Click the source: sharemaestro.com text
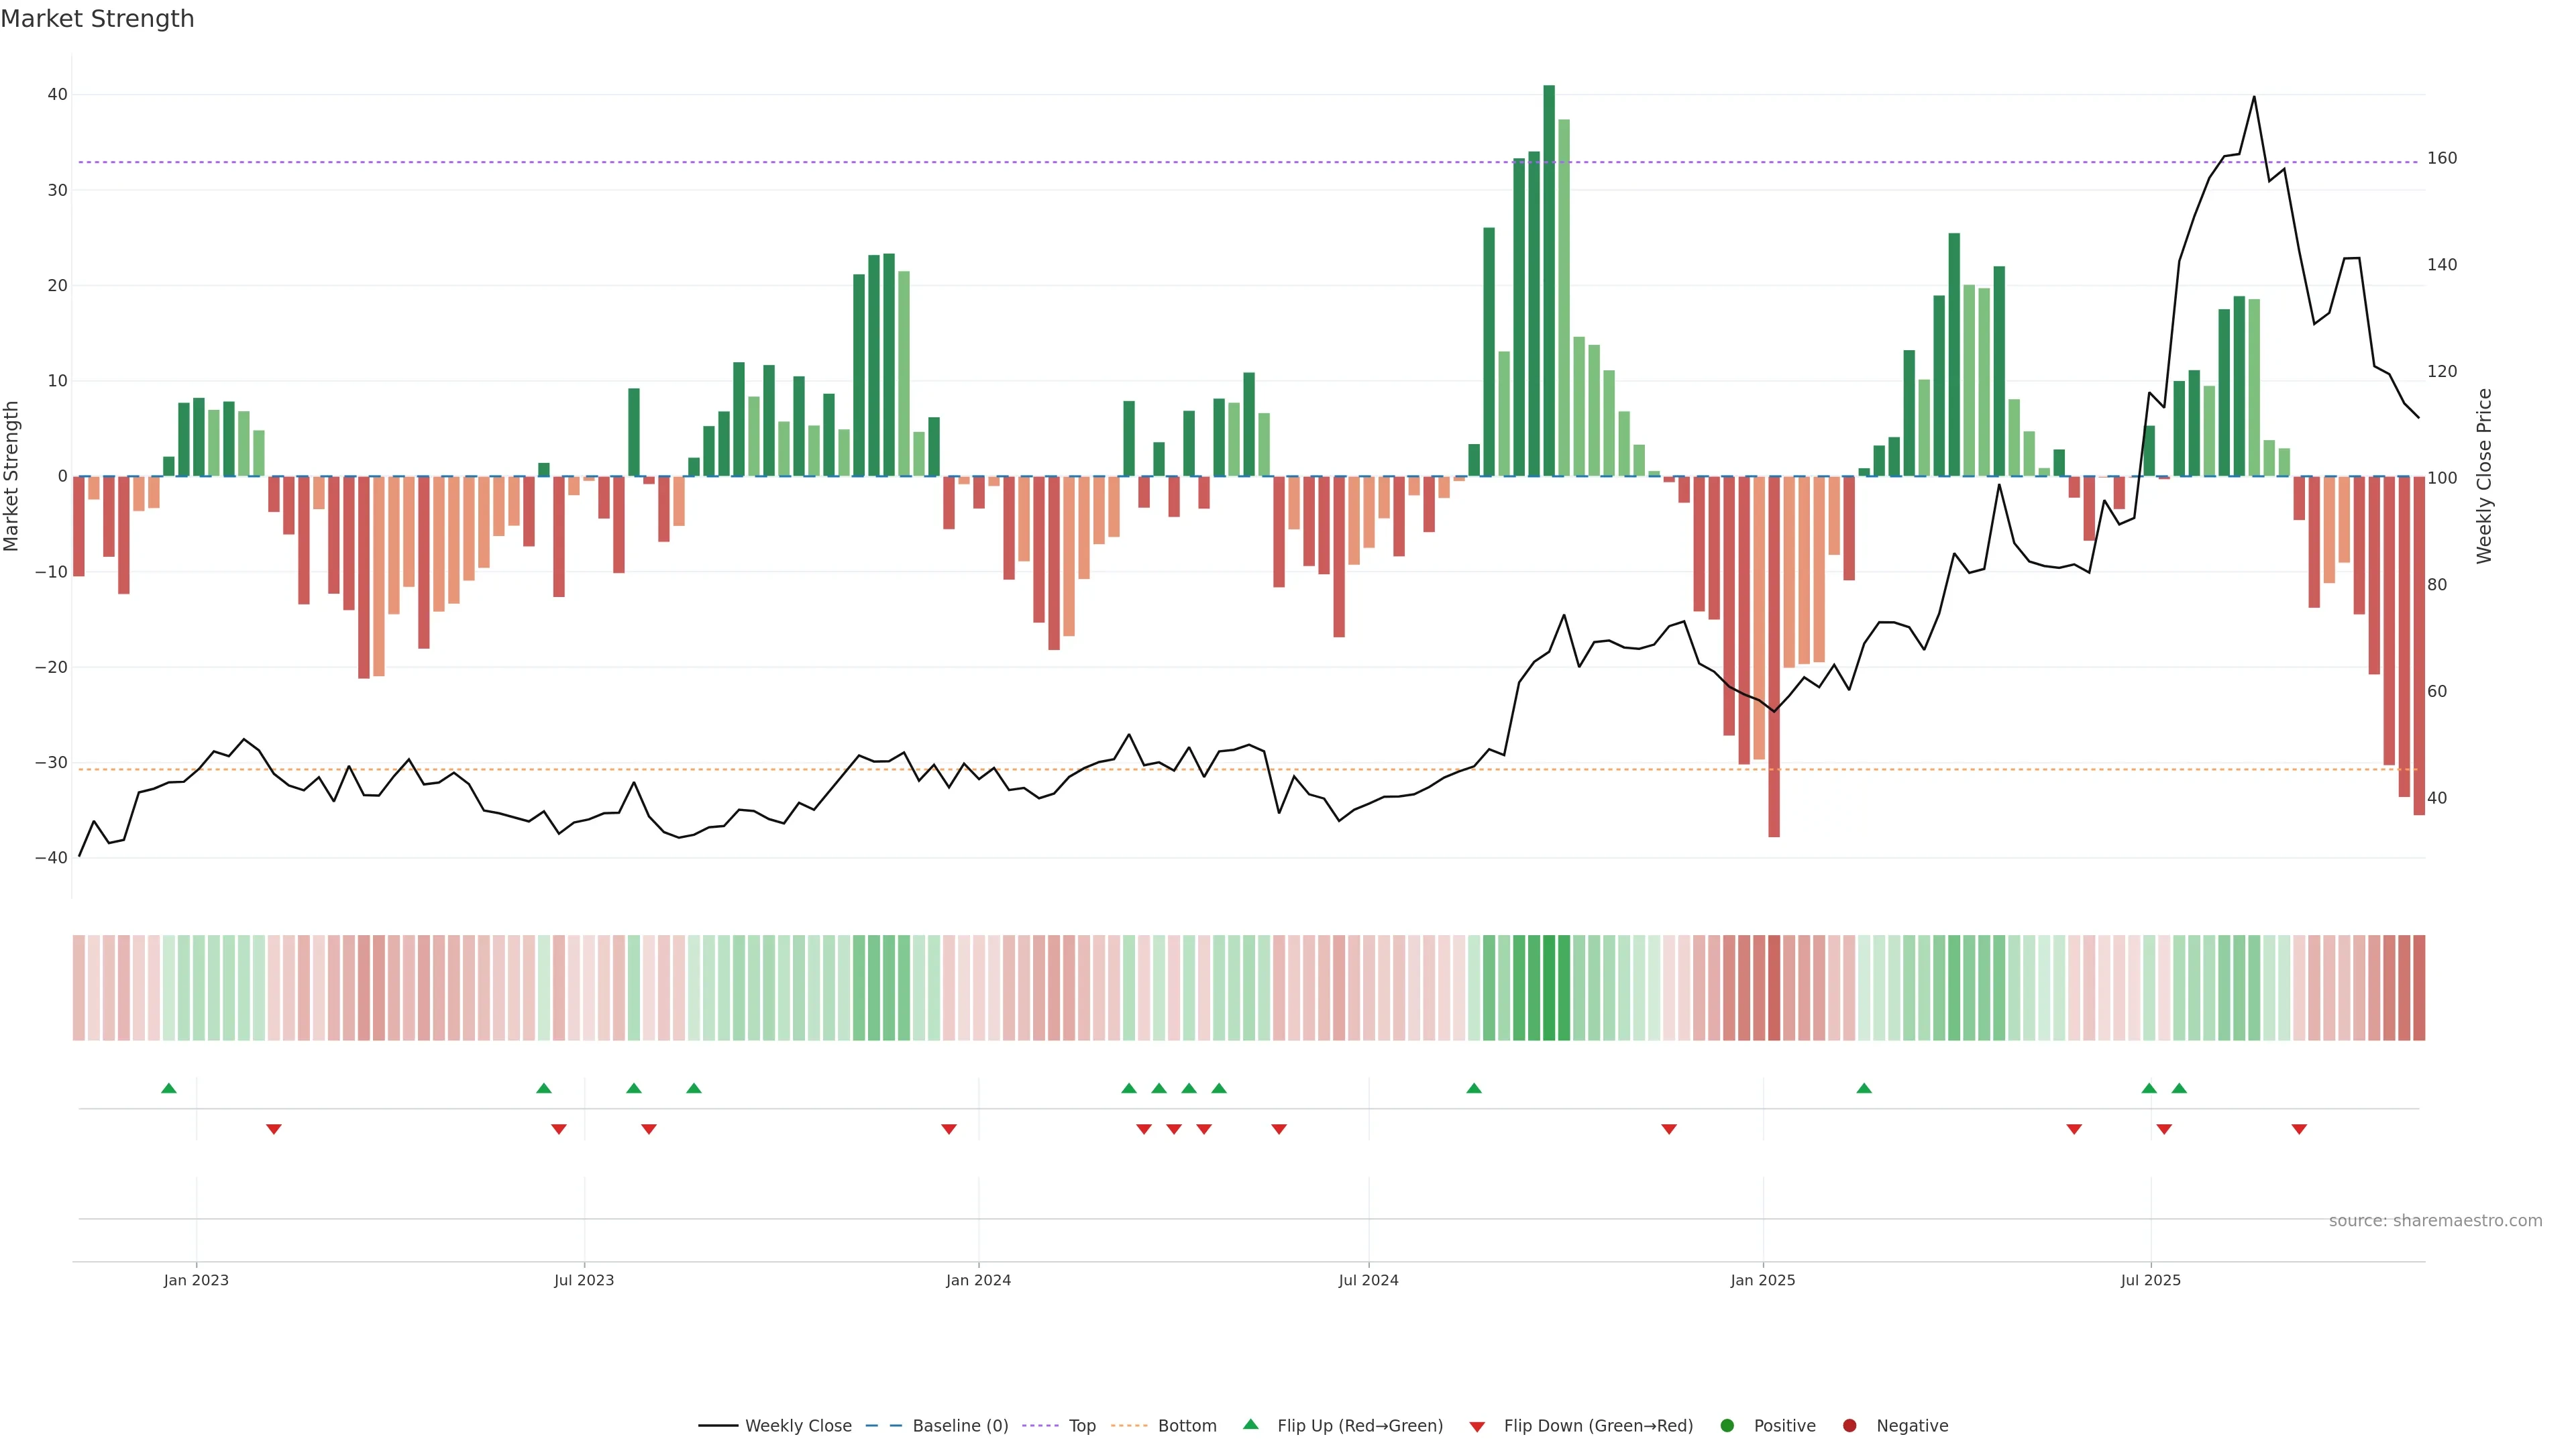 click(2435, 1221)
